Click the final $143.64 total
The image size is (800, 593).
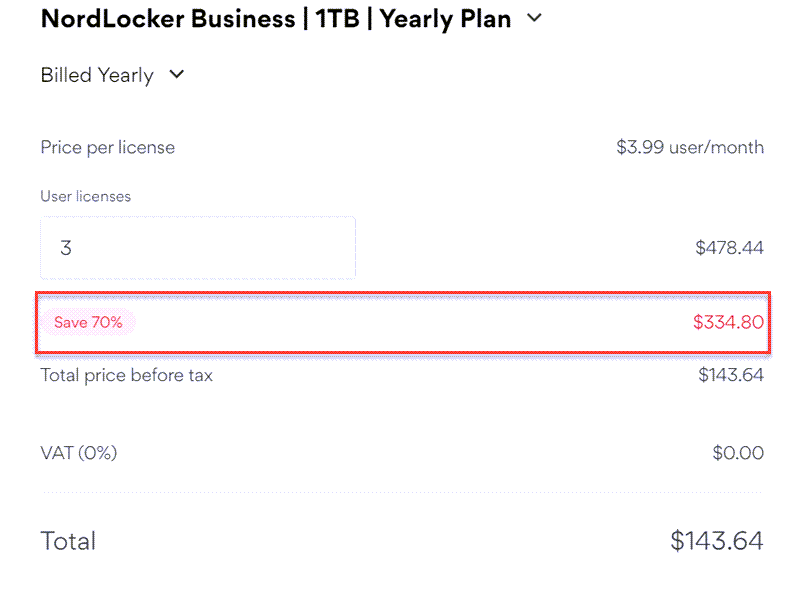pyautogui.click(x=717, y=541)
